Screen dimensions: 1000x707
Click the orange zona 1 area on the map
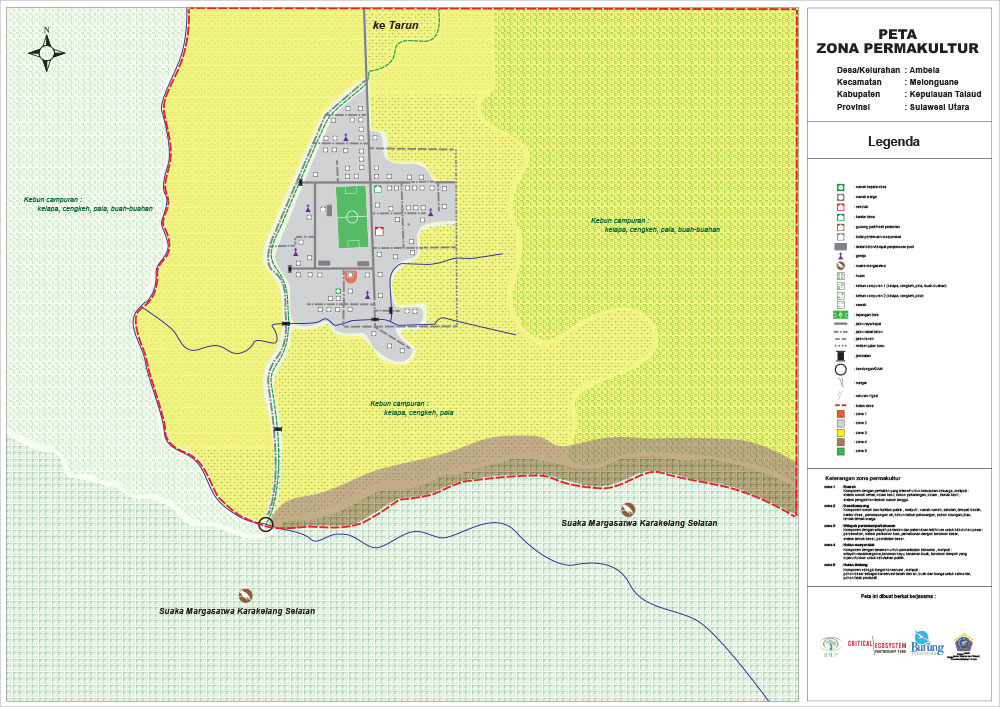350,276
